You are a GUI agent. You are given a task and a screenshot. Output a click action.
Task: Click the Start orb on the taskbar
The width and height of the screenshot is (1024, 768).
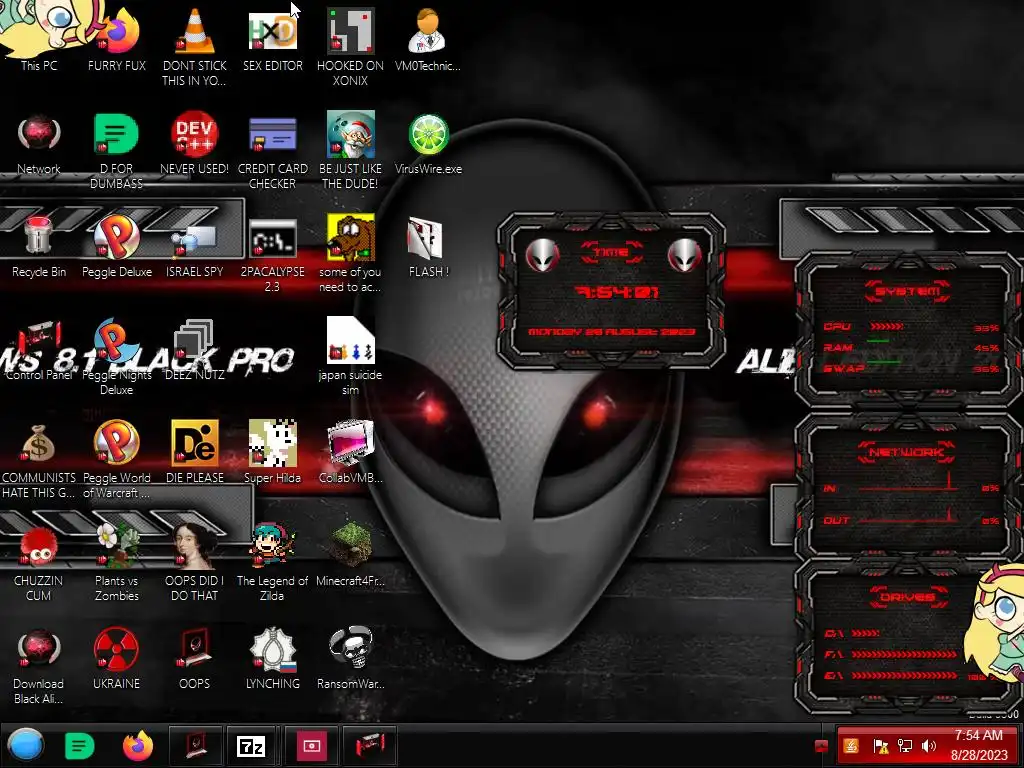coord(25,745)
